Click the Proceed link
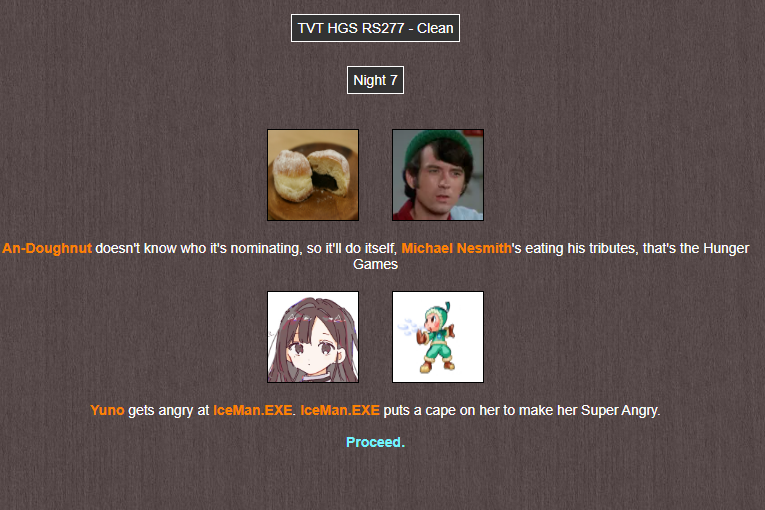765x510 pixels. [x=375, y=442]
